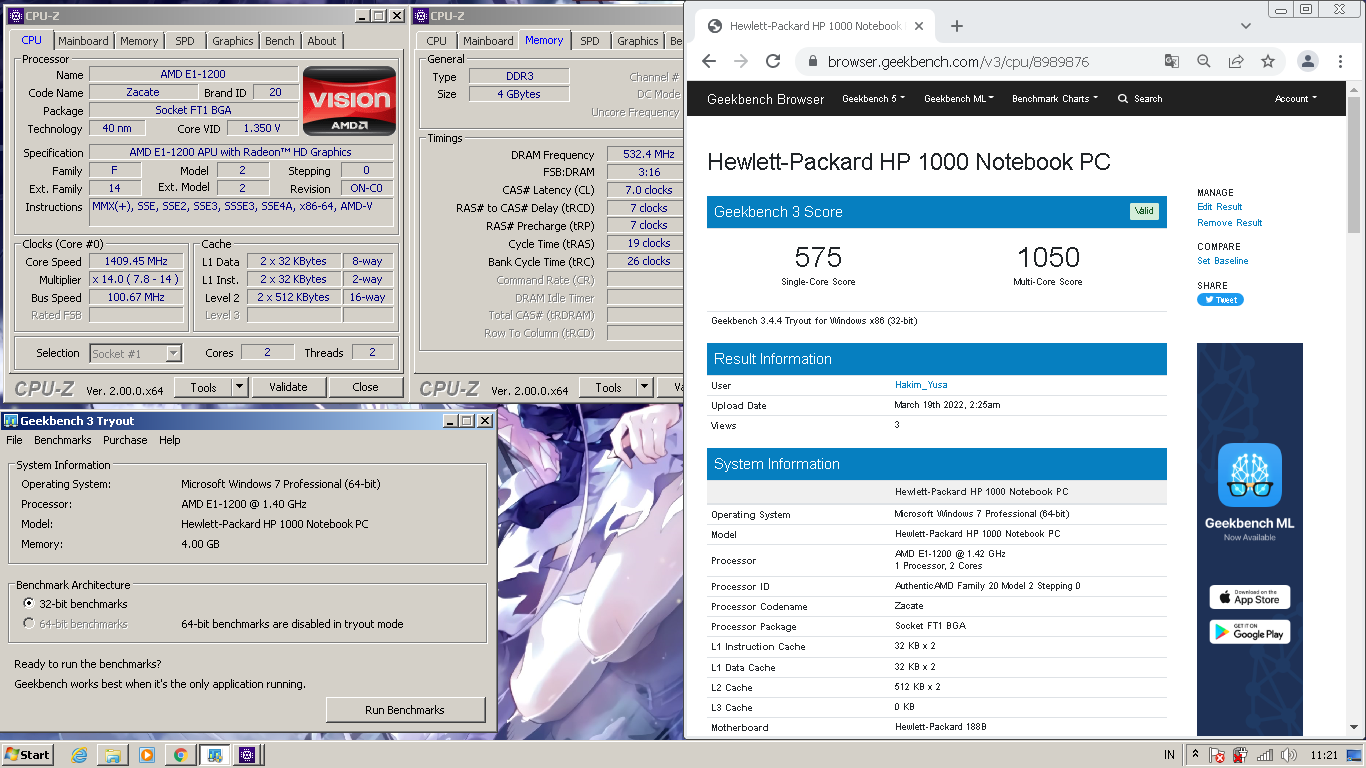Image resolution: width=1366 pixels, height=768 pixels.
Task: Reload the Geekbench page
Action: pos(773,61)
